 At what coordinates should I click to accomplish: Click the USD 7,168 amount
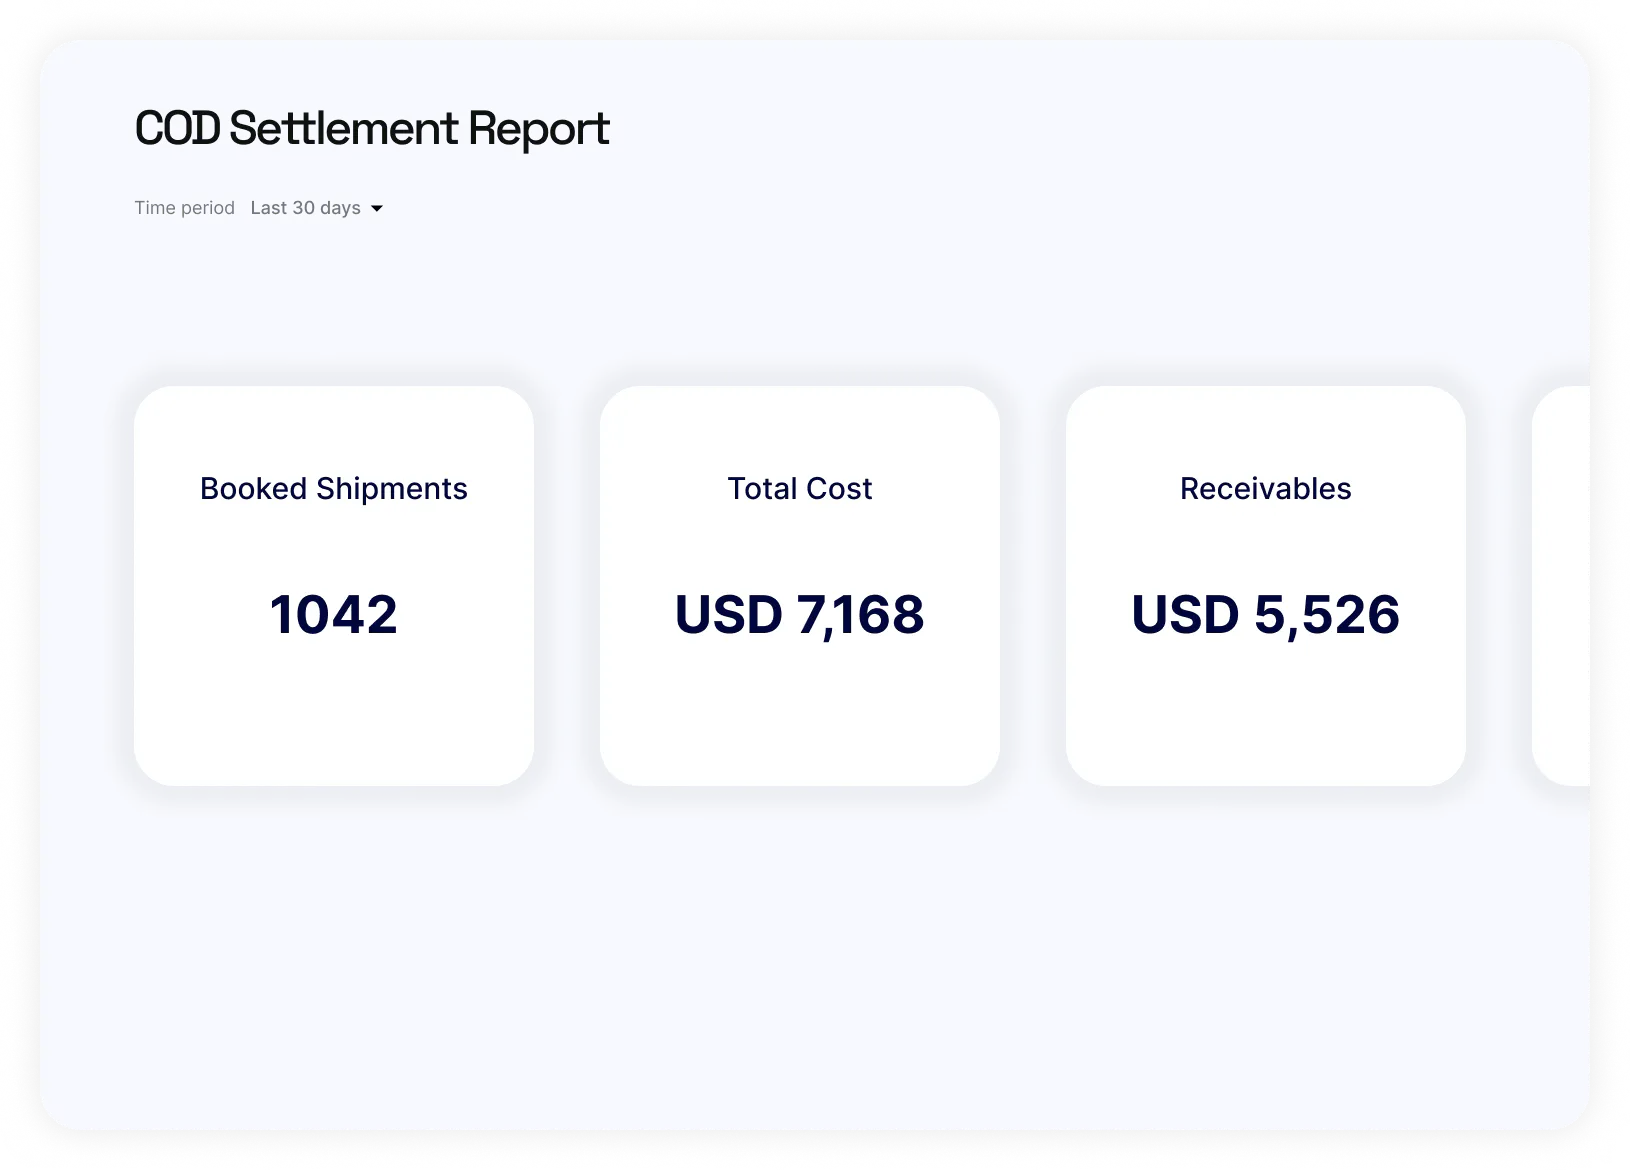point(799,614)
